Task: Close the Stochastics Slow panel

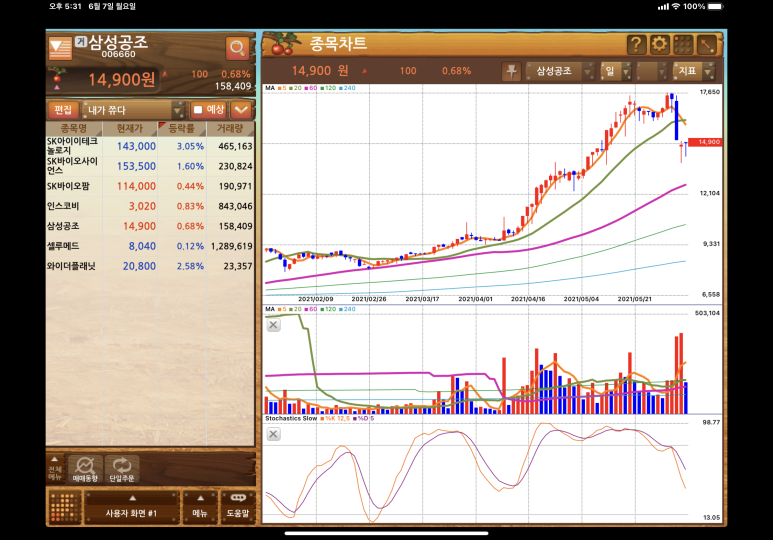Action: [x=274, y=434]
